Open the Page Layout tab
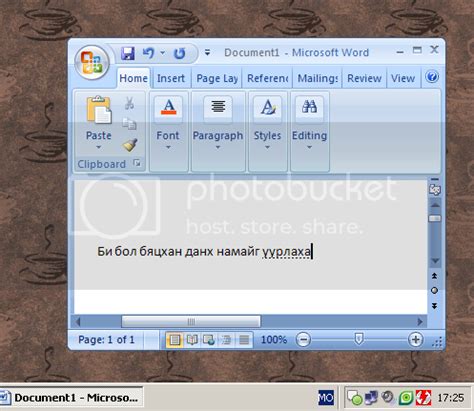Image resolution: width=474 pixels, height=411 pixels. coord(217,78)
